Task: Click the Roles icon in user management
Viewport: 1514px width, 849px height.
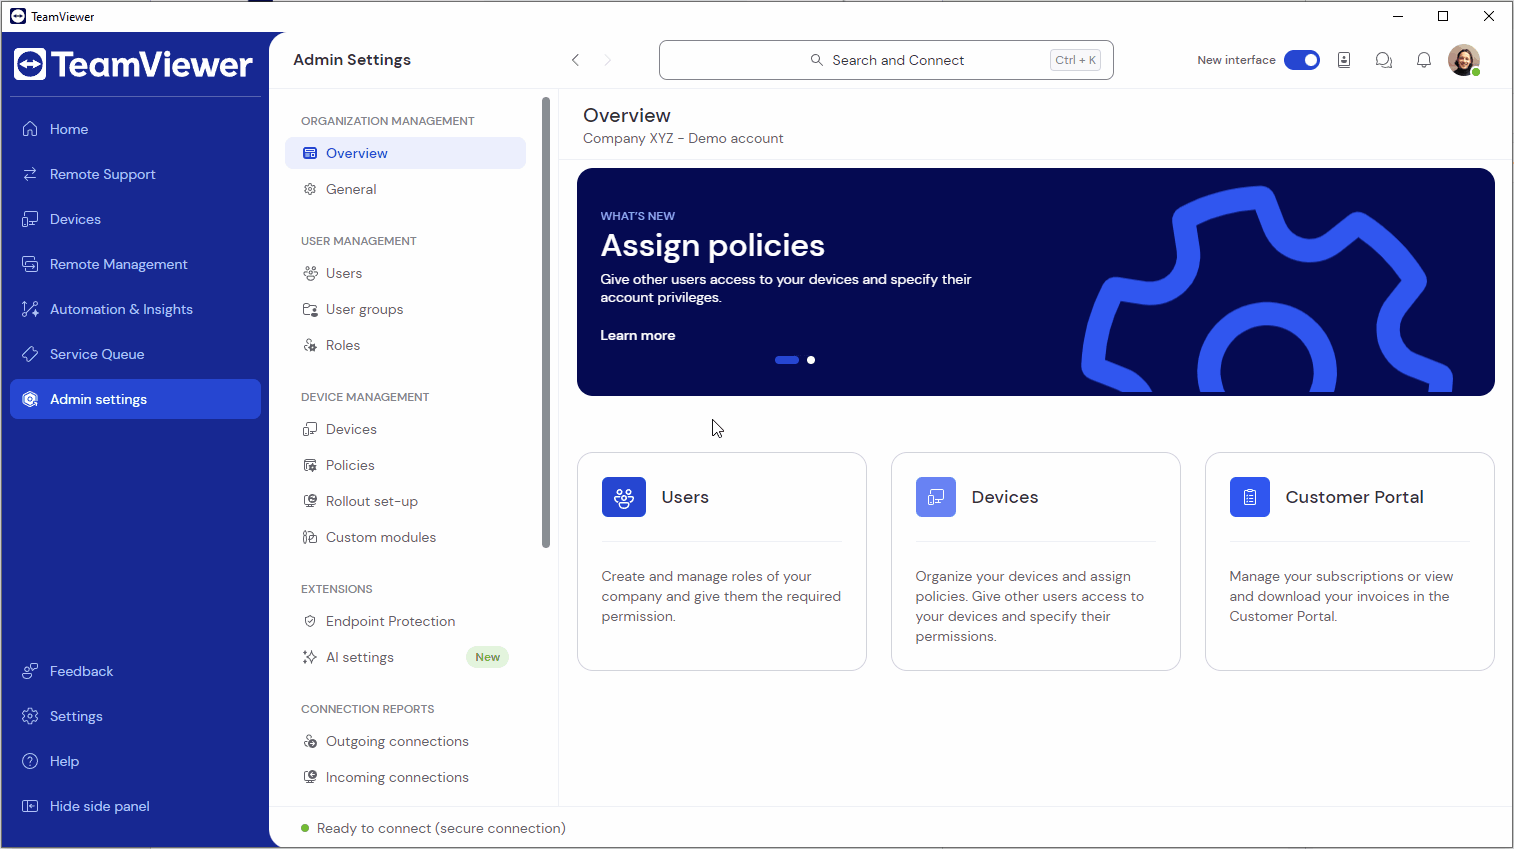Action: [x=310, y=345]
